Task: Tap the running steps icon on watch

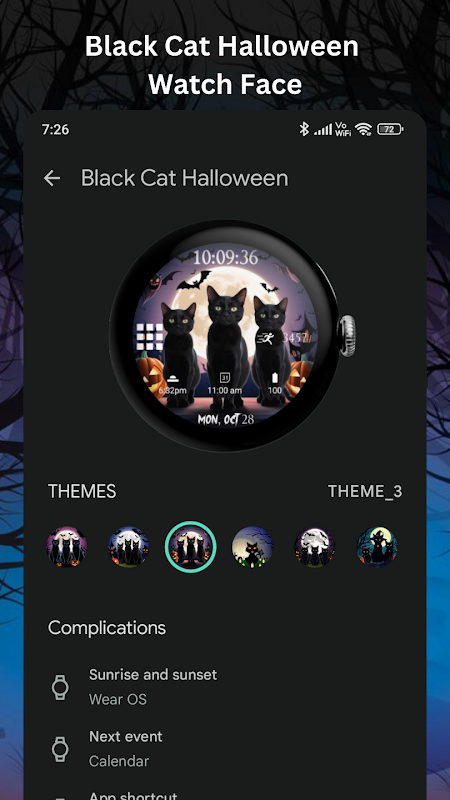Action: tap(265, 337)
